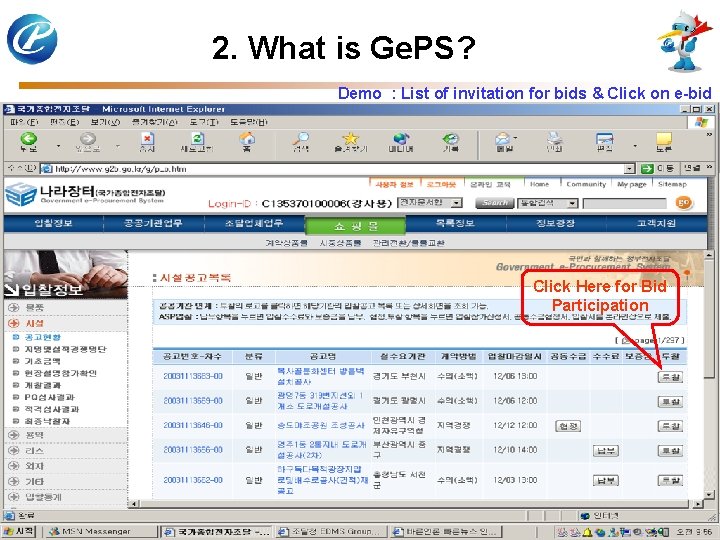The image size is (720, 540).
Task: Select the 공공기관업무 navigation tab
Action: coord(153,224)
